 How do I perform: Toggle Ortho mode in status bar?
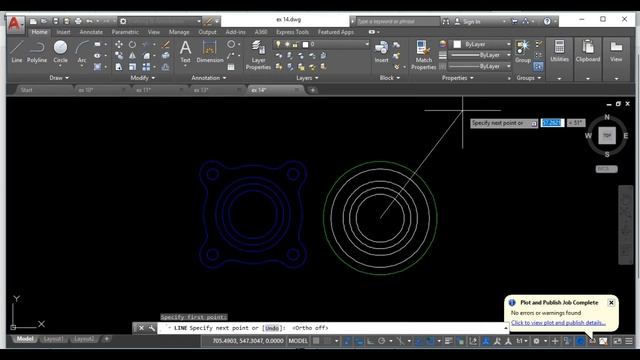[370, 341]
